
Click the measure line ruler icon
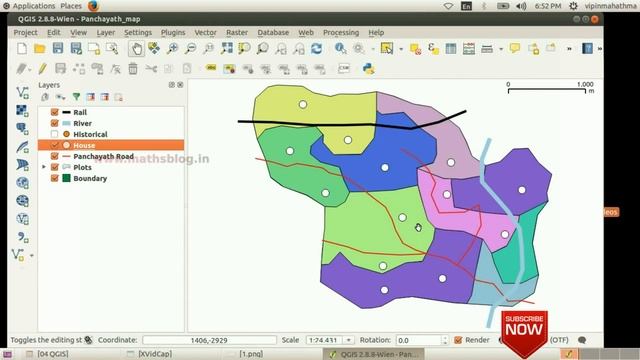[x=487, y=49]
